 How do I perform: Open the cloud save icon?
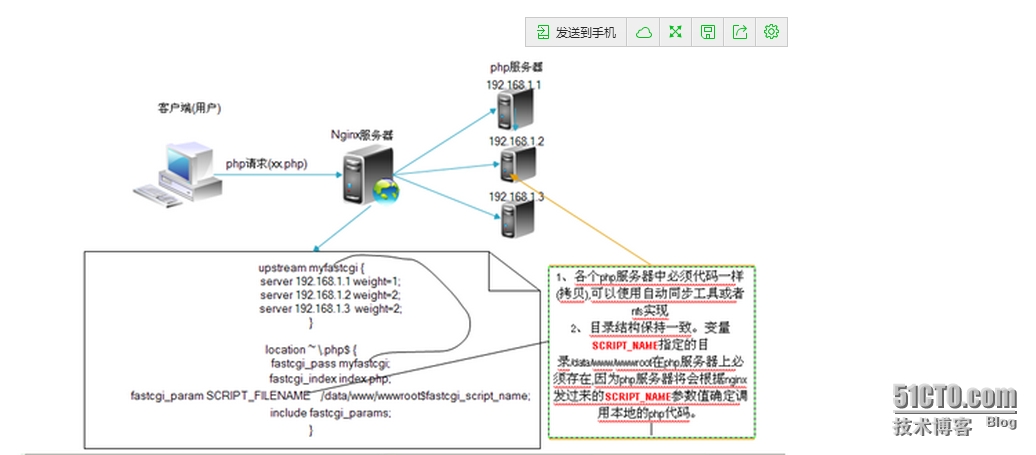coord(644,32)
